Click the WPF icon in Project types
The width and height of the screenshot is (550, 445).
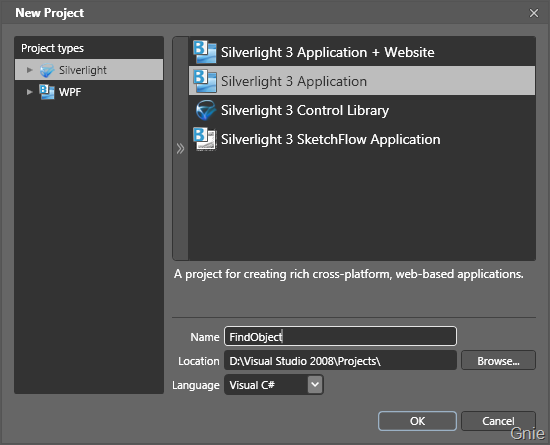pyautogui.click(x=47, y=92)
